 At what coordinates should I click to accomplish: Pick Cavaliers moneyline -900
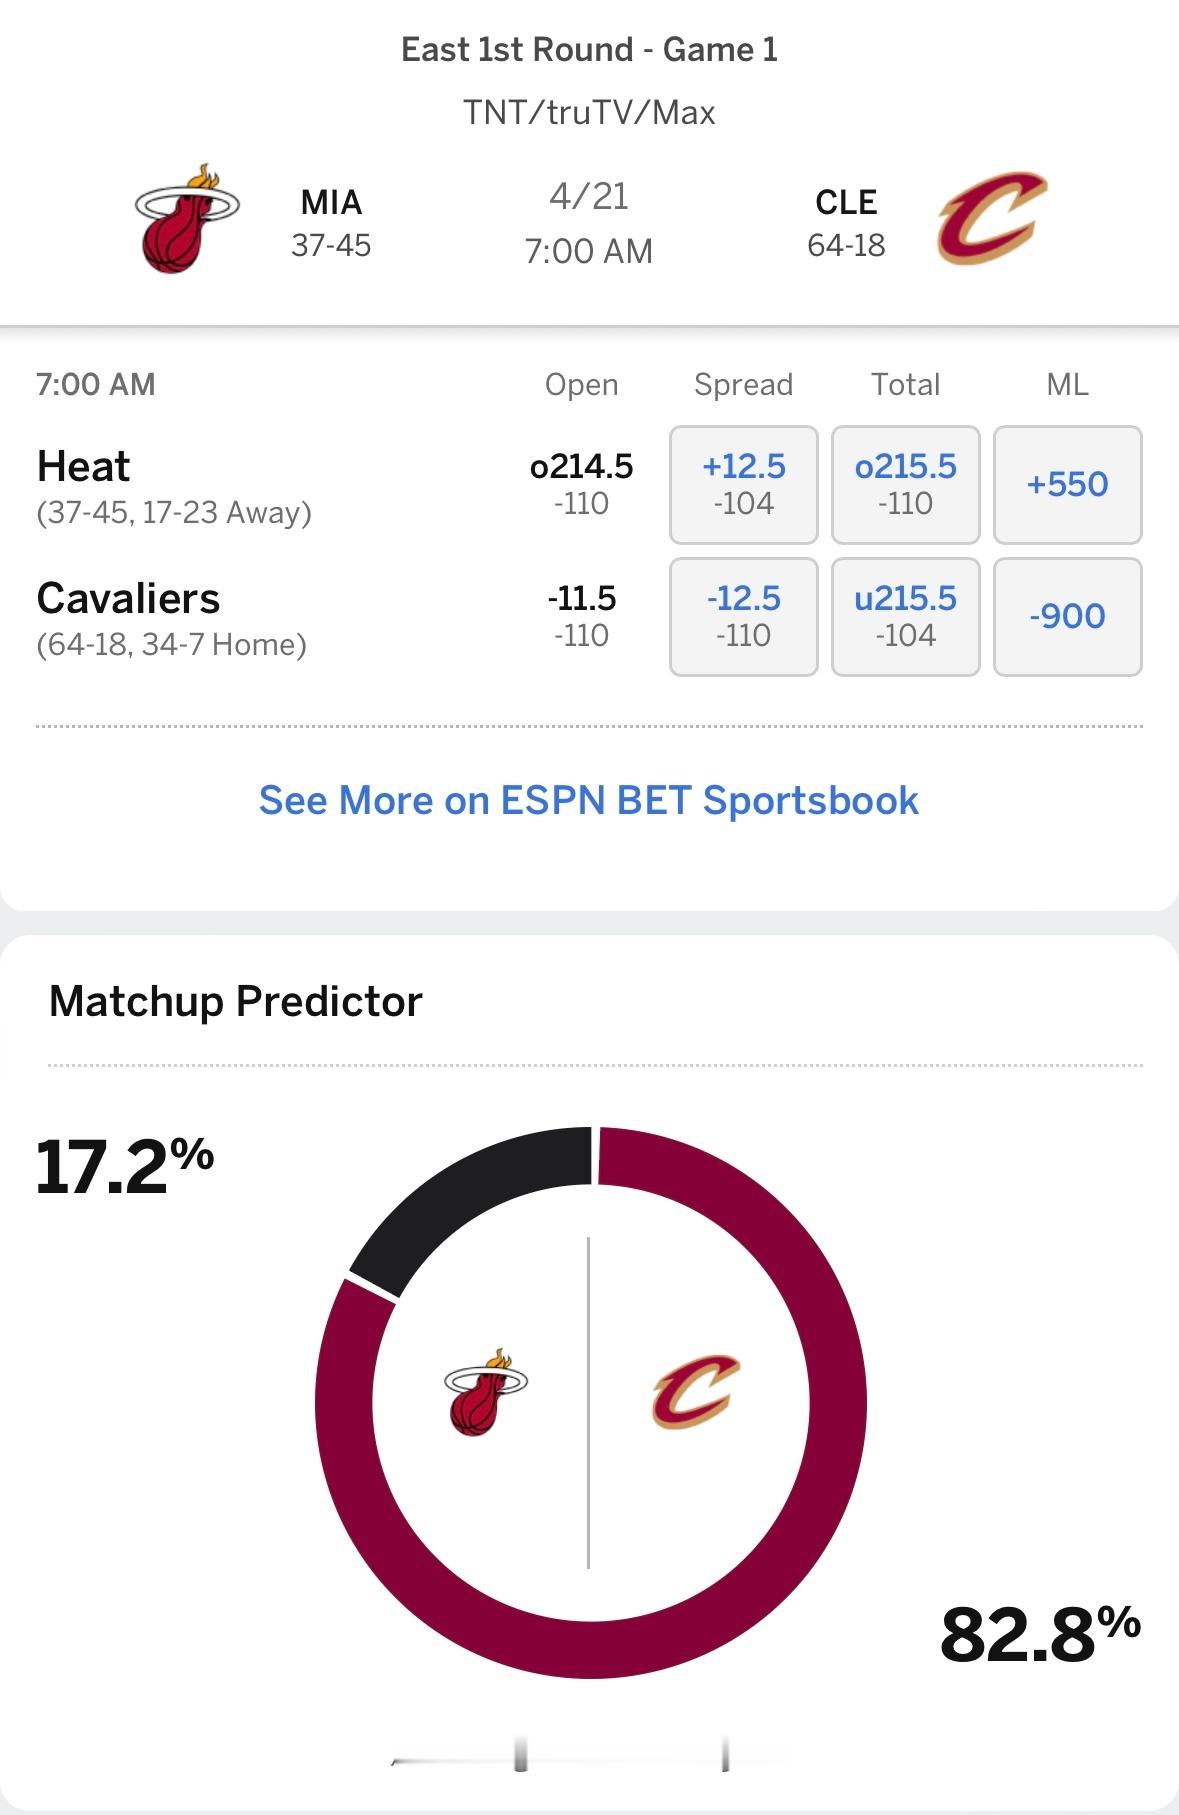[x=1068, y=617]
